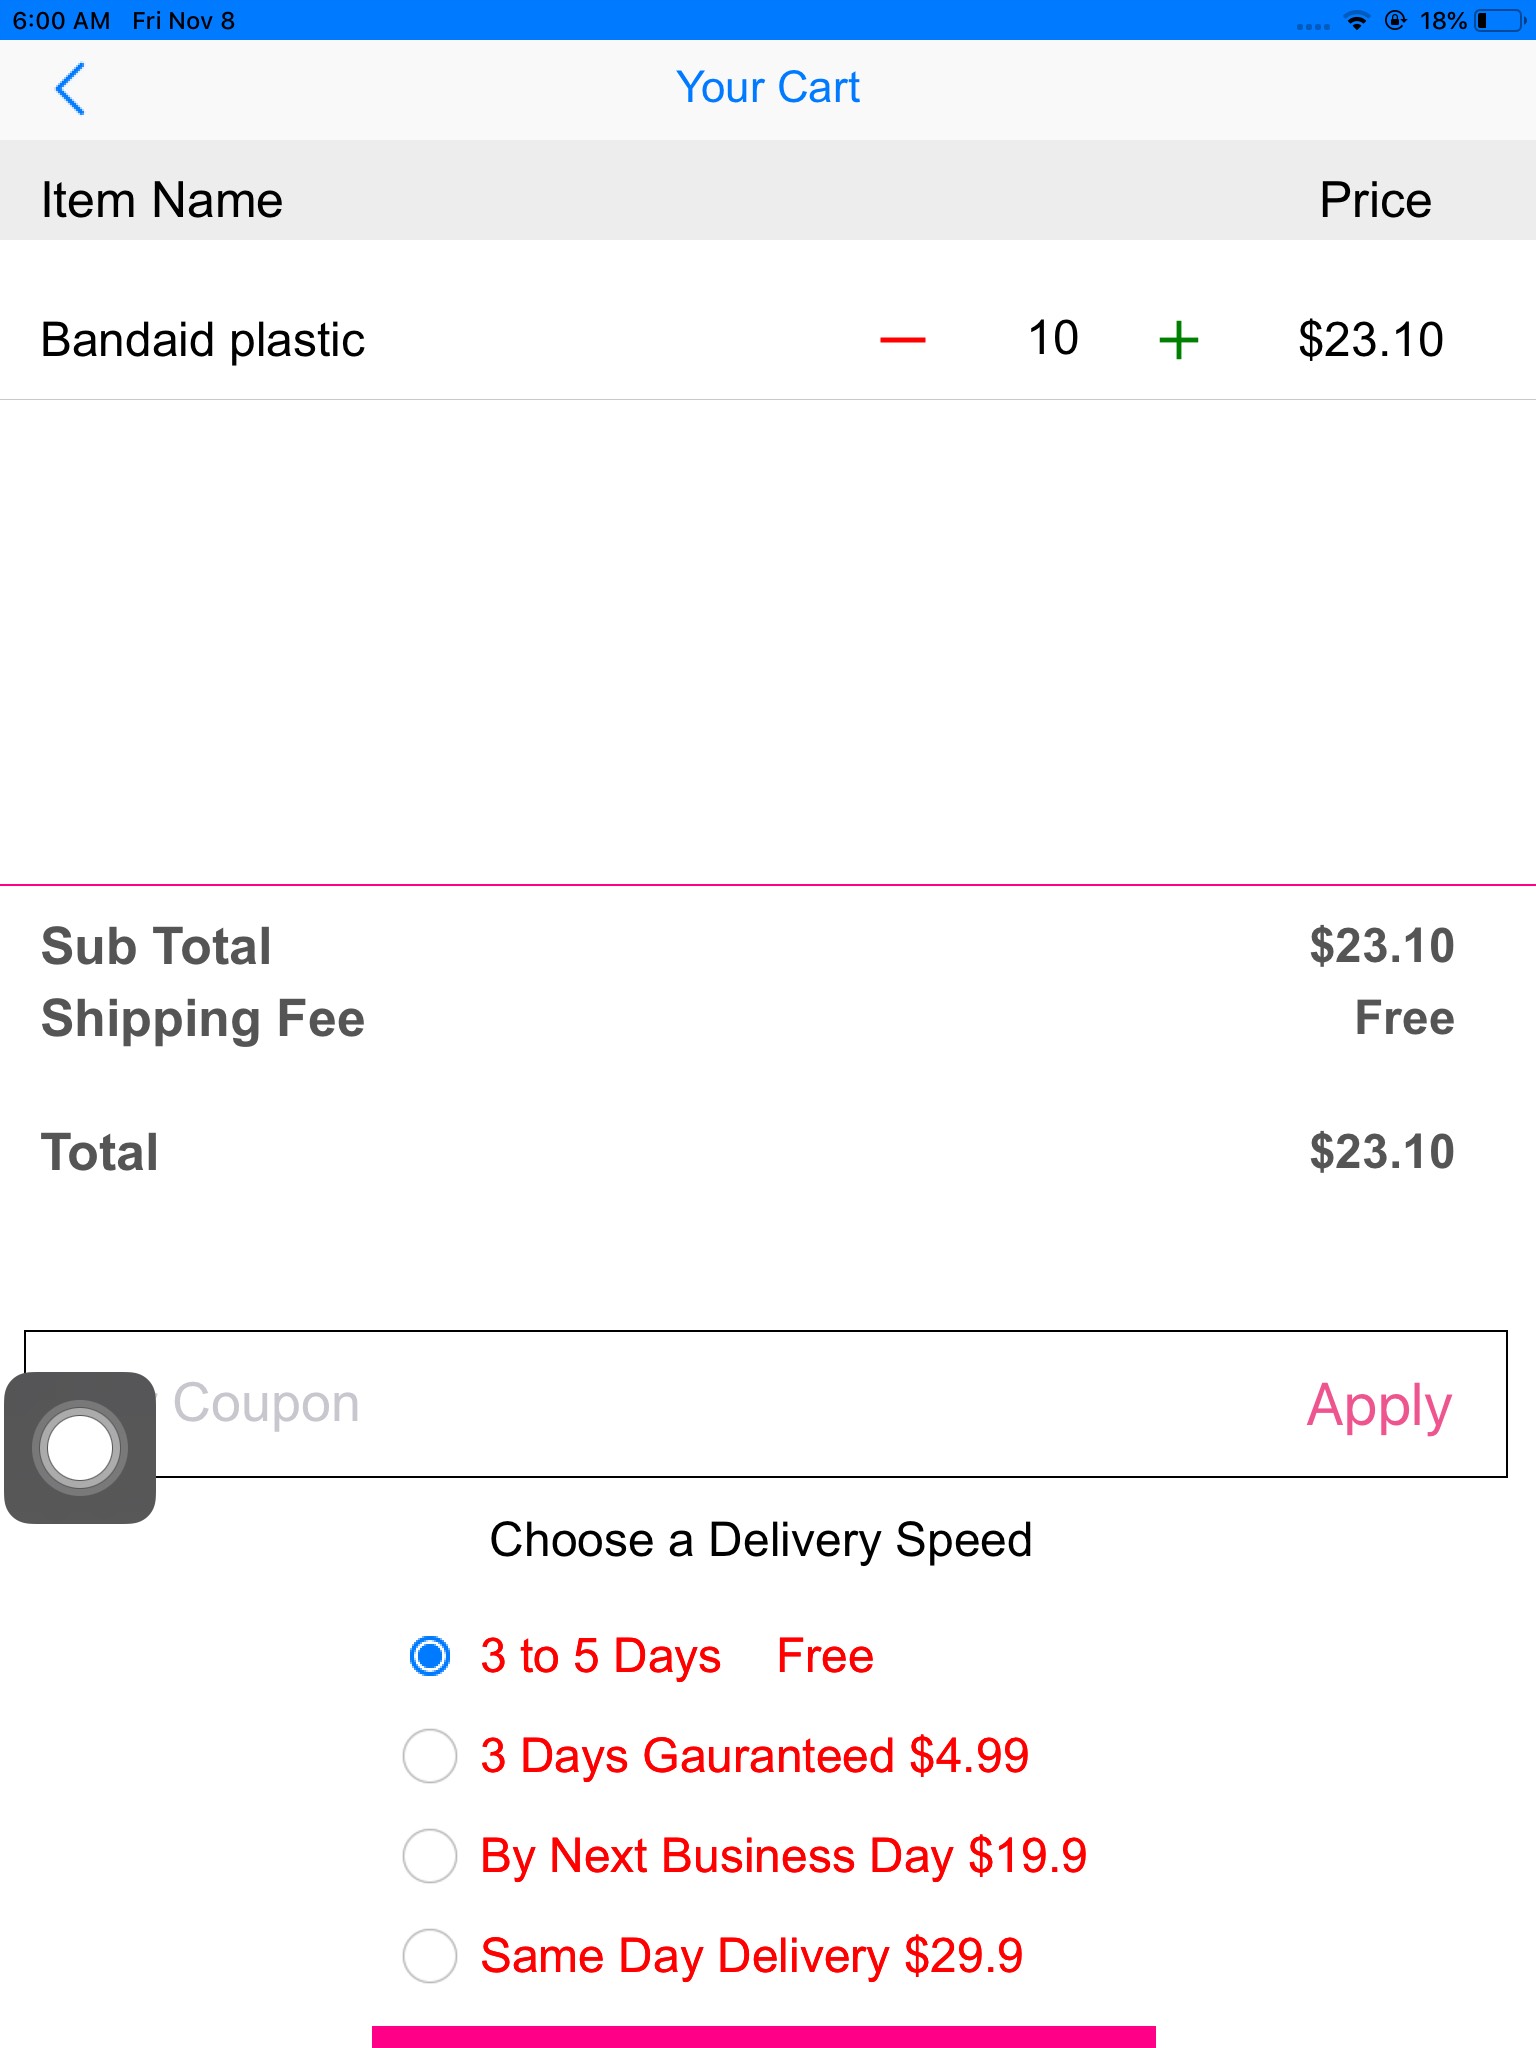Image resolution: width=1536 pixels, height=2048 pixels.
Task: Tap the Bandaid plastic item name
Action: coord(203,340)
